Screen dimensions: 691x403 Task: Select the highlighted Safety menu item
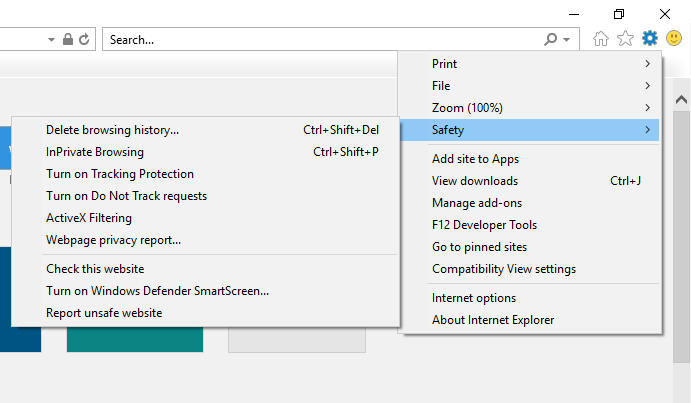(530, 130)
